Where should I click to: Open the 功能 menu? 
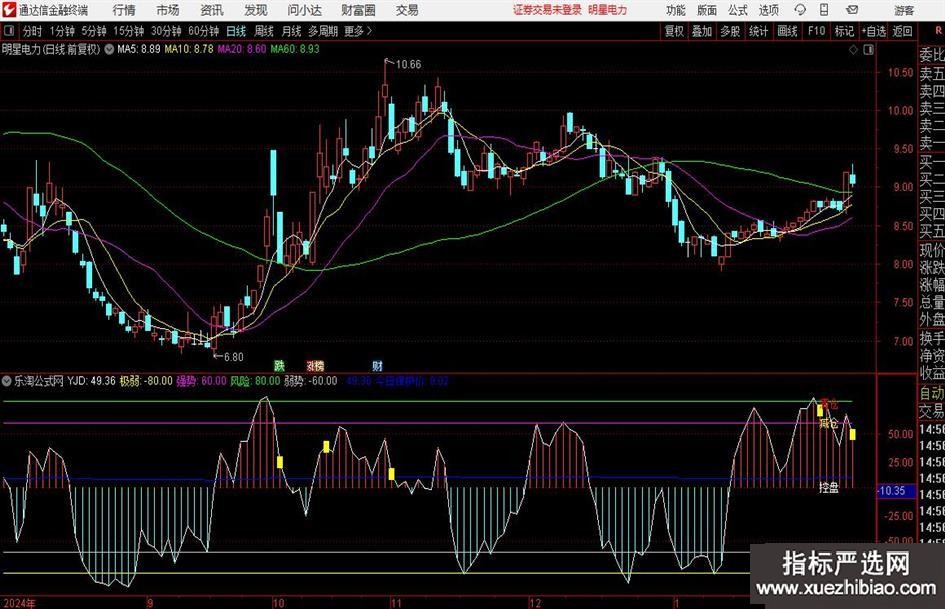(676, 10)
